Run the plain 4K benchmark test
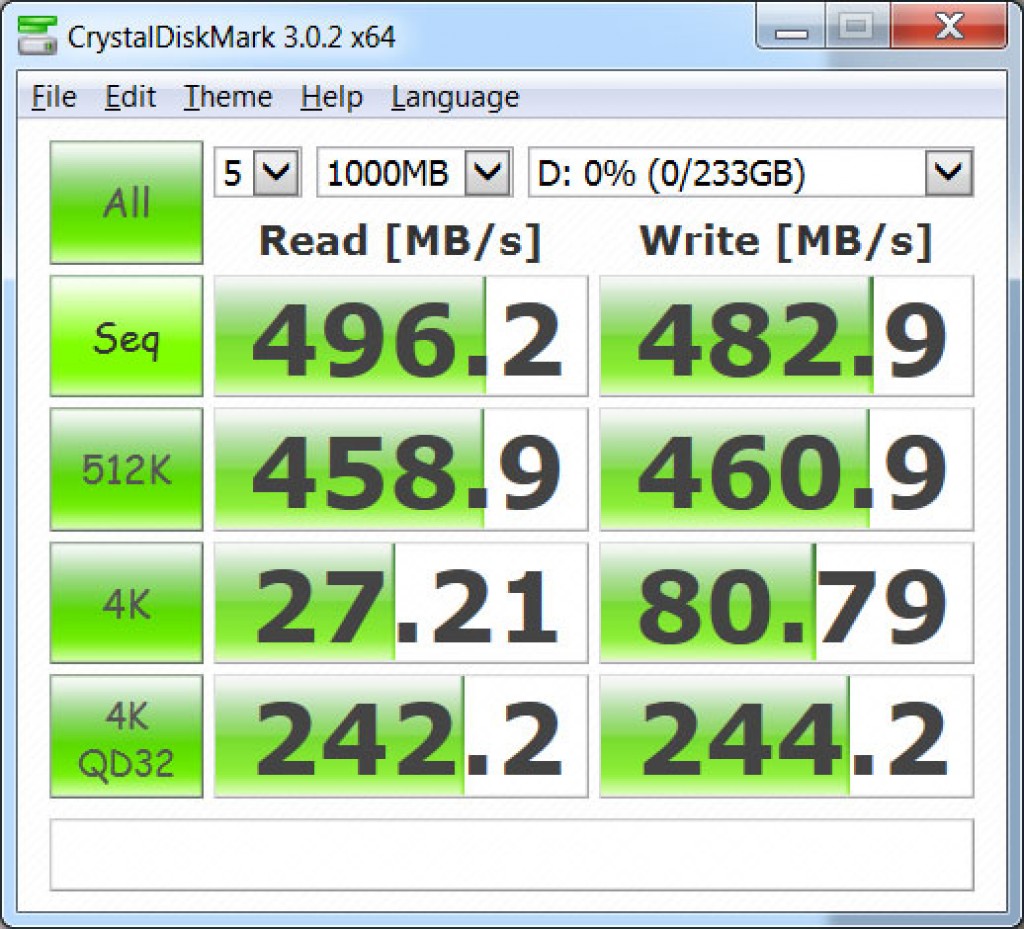Image resolution: width=1024 pixels, height=929 pixels. (127, 603)
